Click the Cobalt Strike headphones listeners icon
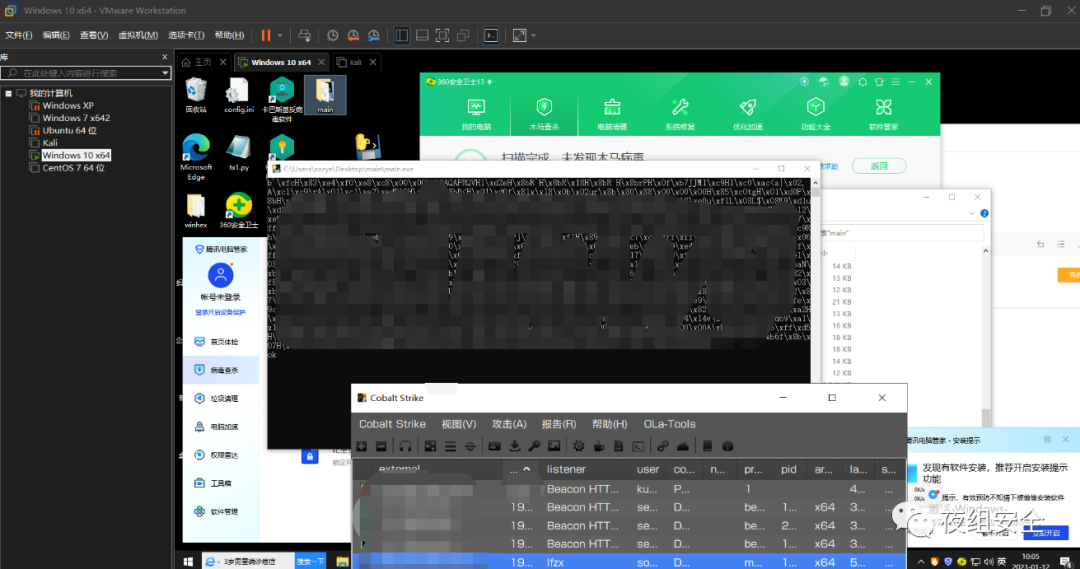Viewport: 1080px width, 569px height. click(x=406, y=446)
